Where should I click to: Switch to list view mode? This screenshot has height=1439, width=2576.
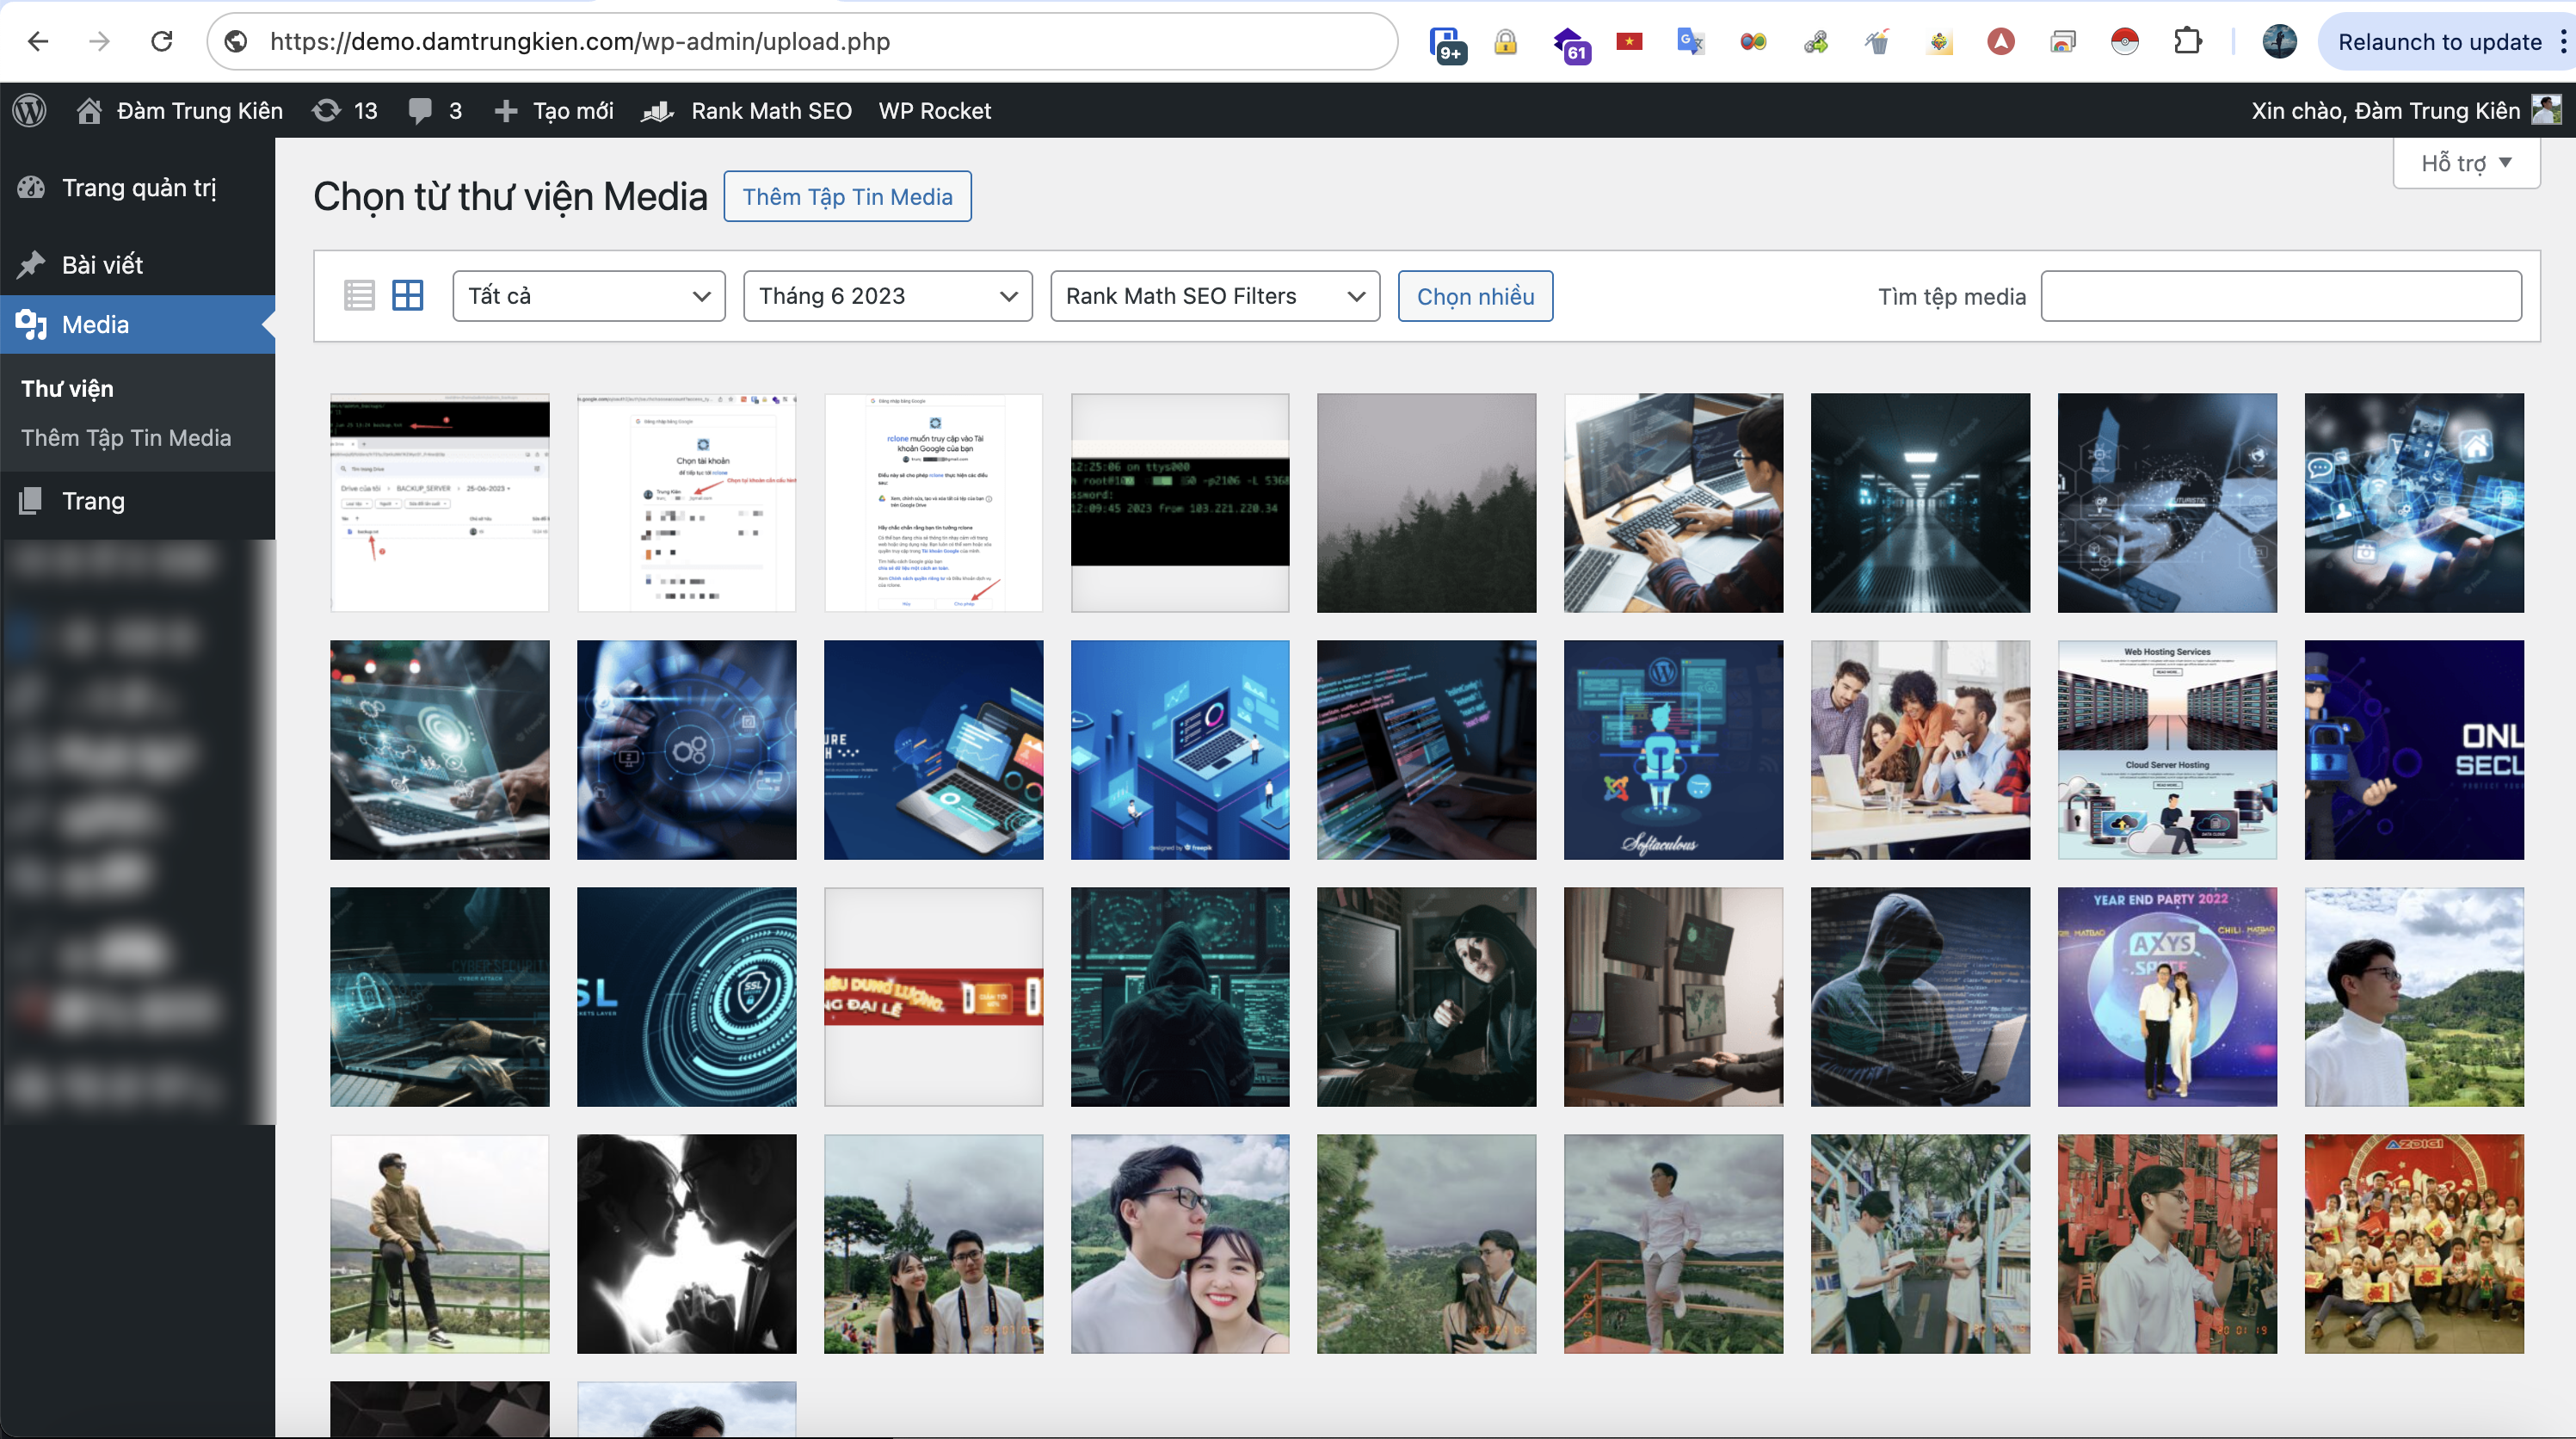coord(359,295)
